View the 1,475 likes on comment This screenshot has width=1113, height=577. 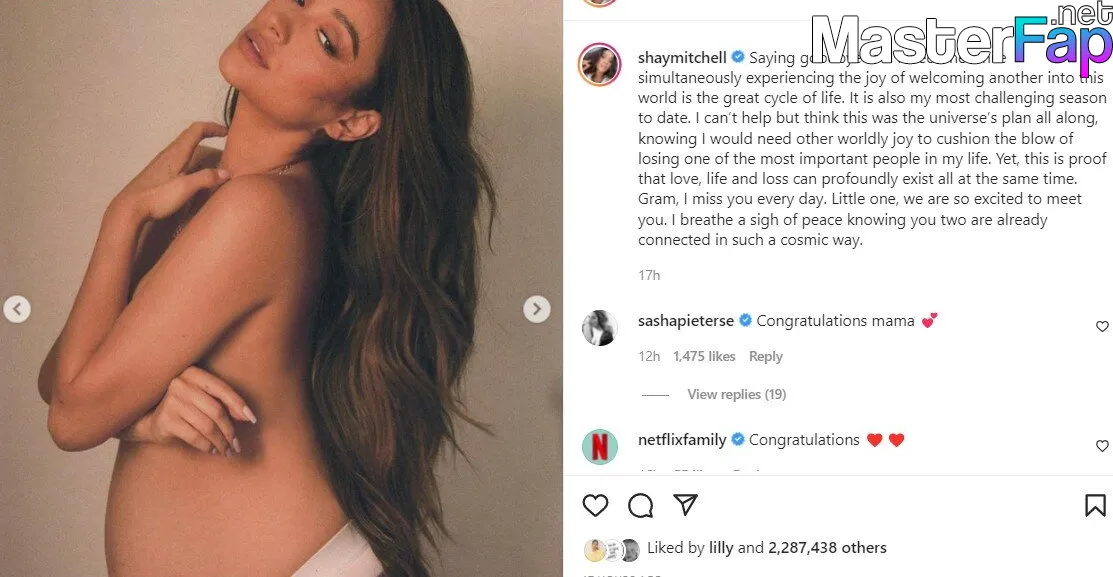(x=704, y=357)
